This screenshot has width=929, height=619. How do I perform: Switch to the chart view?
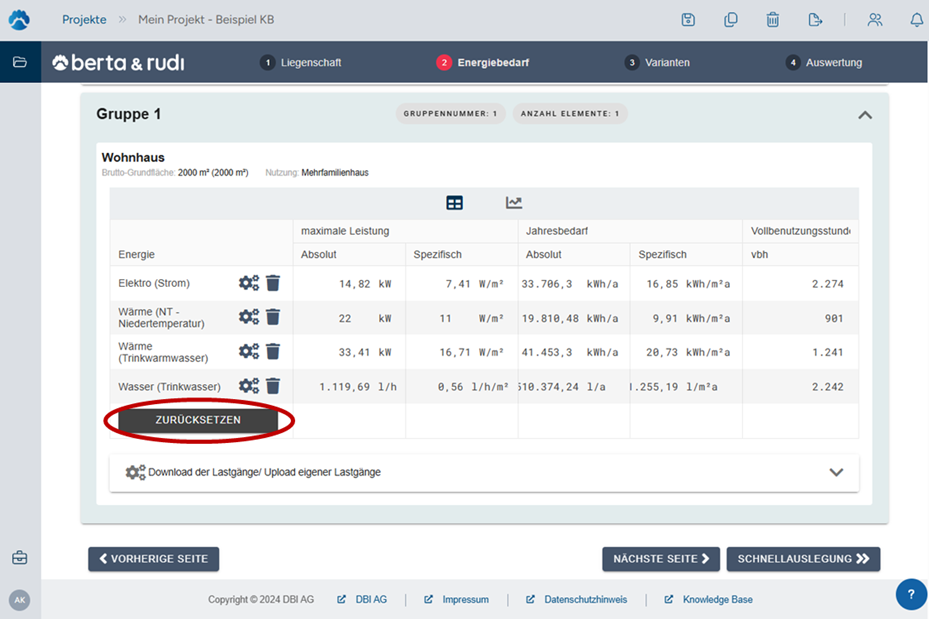(514, 203)
